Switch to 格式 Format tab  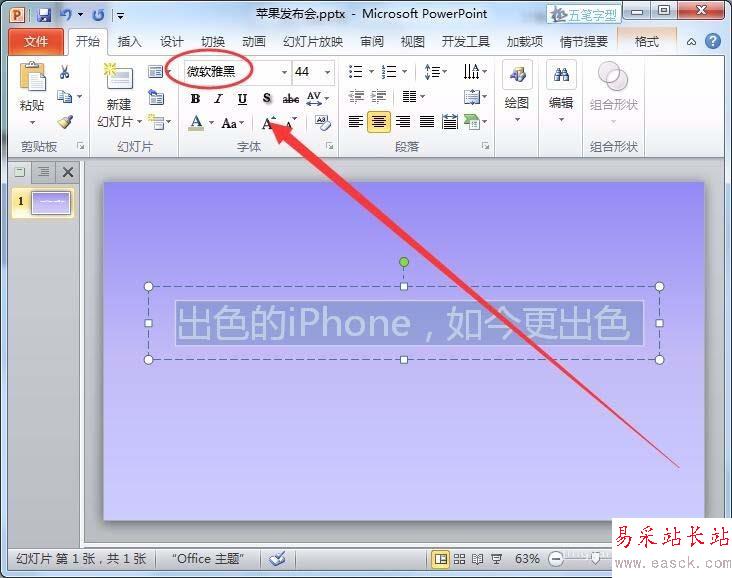click(x=647, y=42)
